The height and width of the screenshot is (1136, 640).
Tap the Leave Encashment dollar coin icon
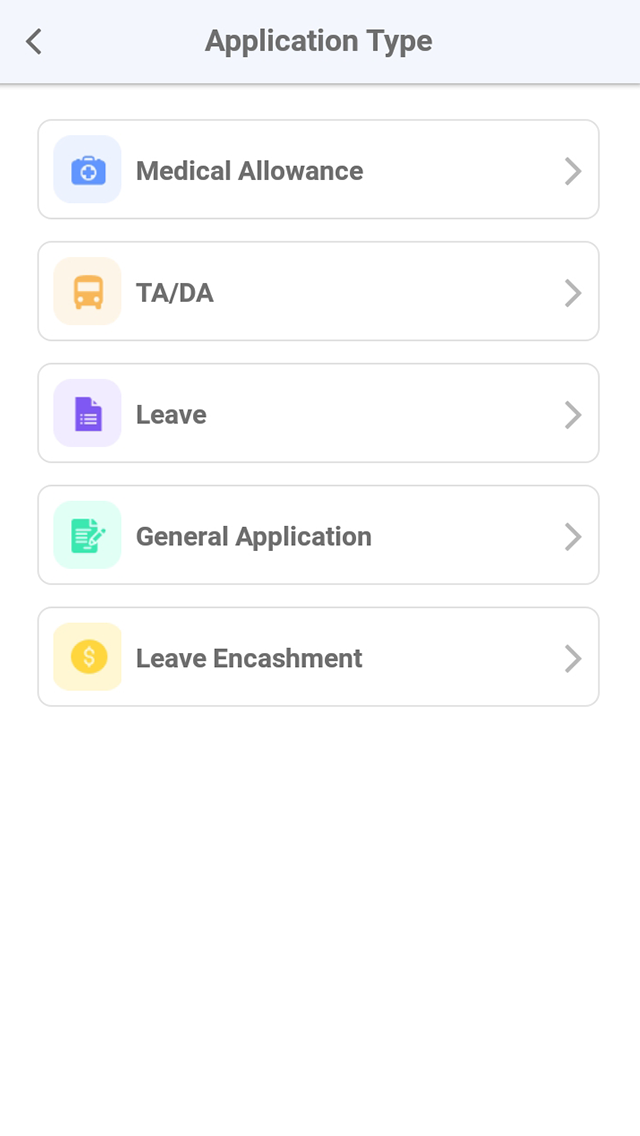(87, 656)
